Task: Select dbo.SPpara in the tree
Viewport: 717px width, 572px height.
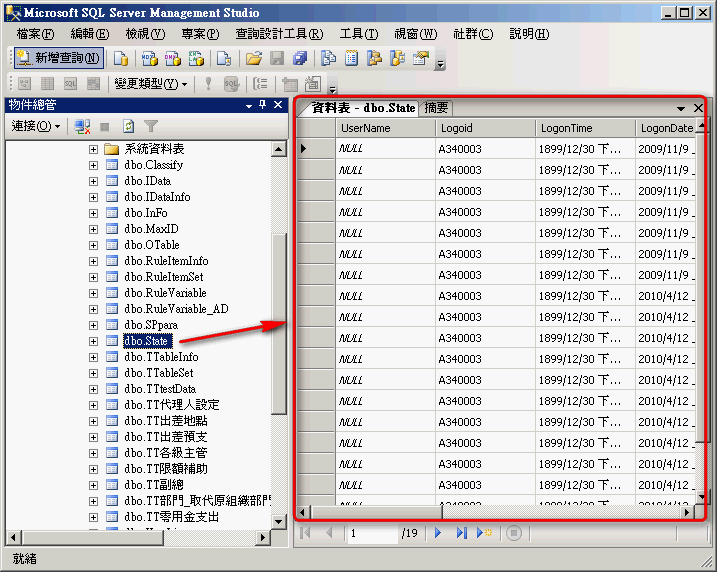Action: [x=151, y=325]
